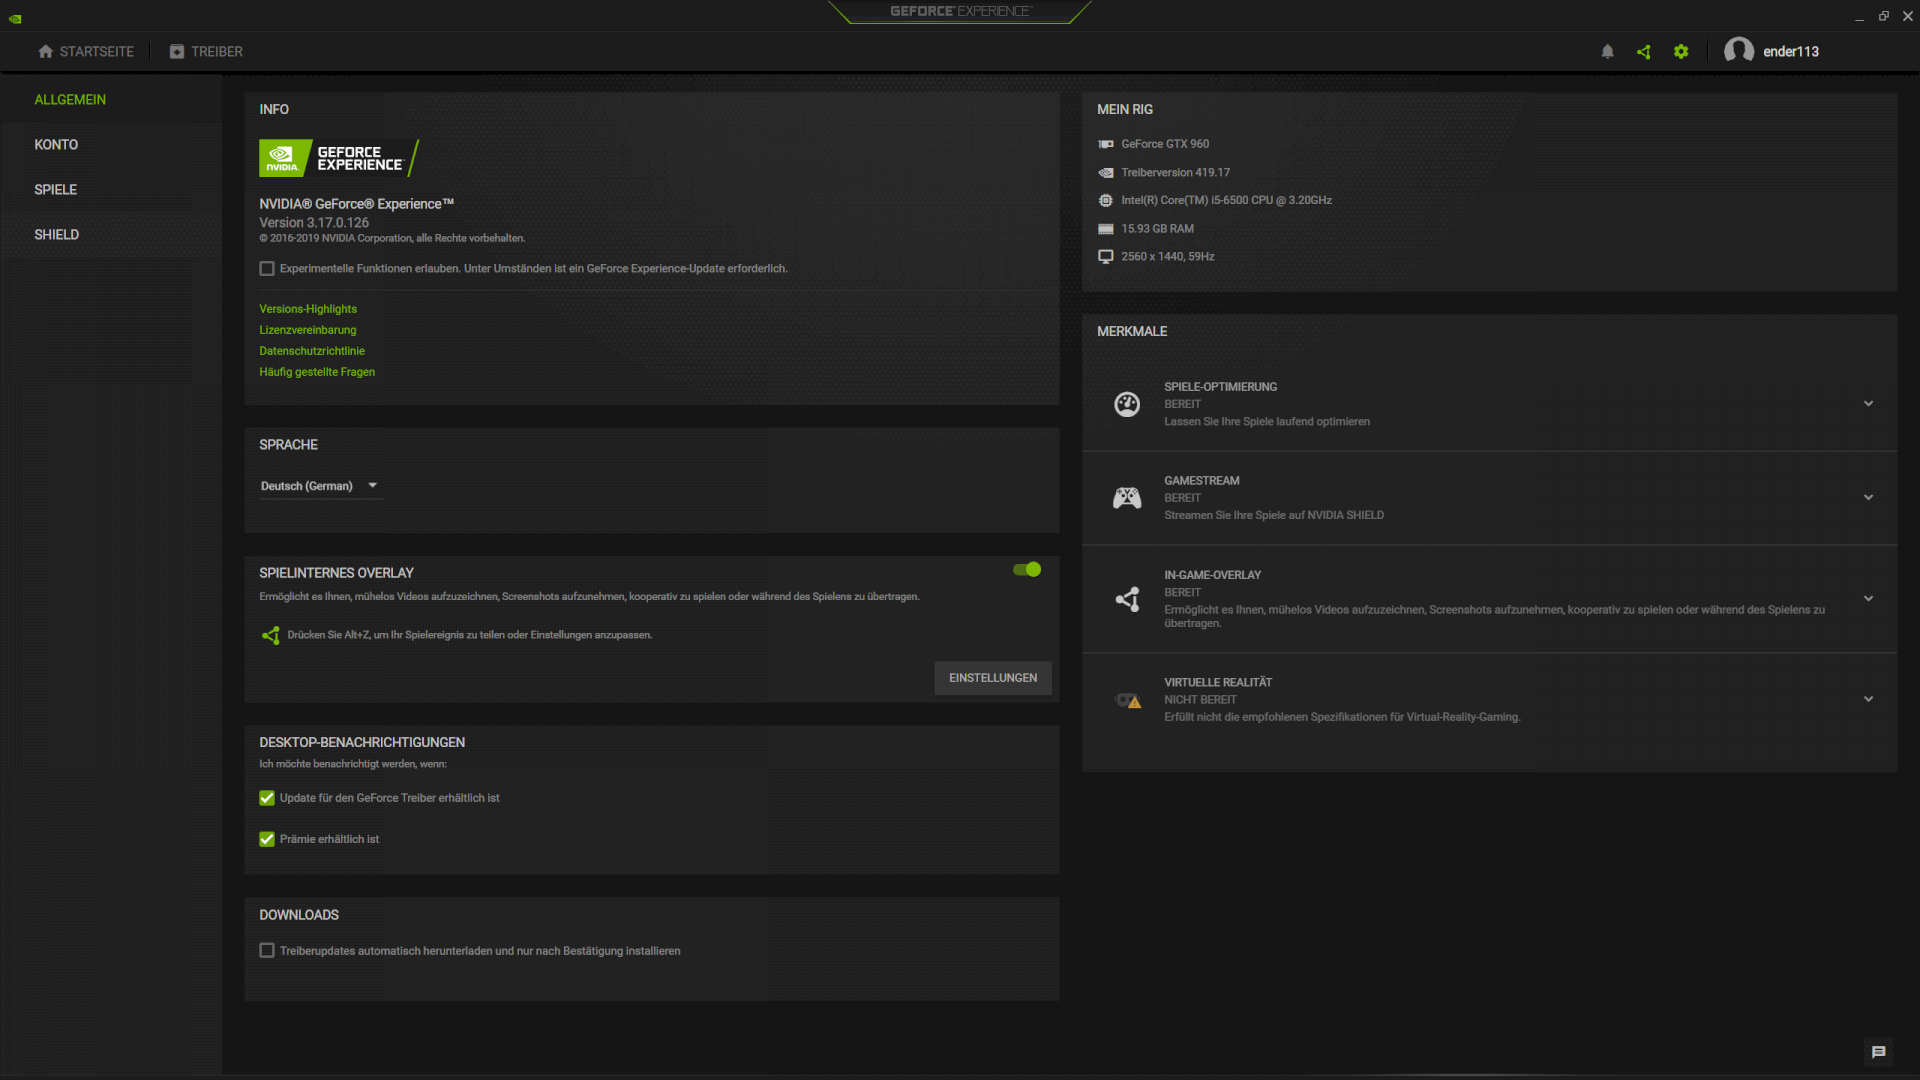
Task: Click the share overlay icon in header
Action: tap(1644, 52)
